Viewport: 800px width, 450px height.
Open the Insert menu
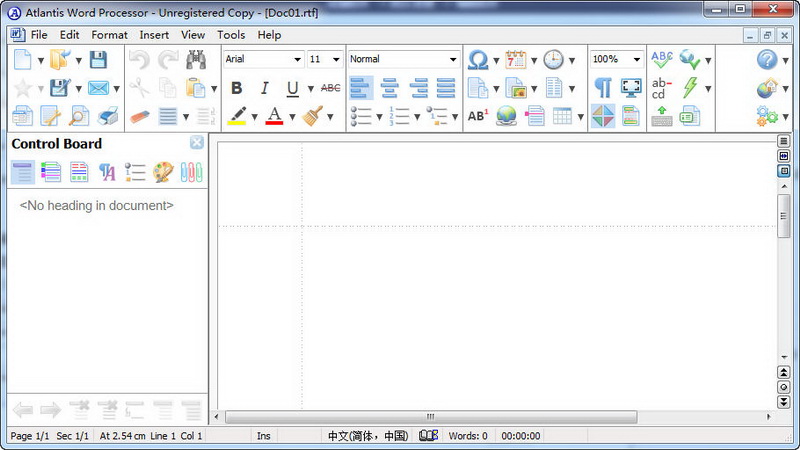pos(154,35)
